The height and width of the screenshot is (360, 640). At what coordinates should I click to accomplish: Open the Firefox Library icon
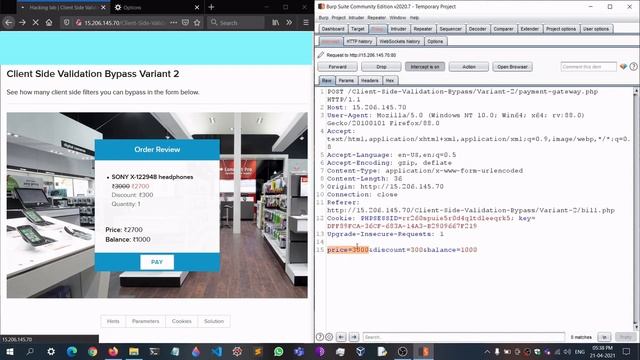point(276,22)
